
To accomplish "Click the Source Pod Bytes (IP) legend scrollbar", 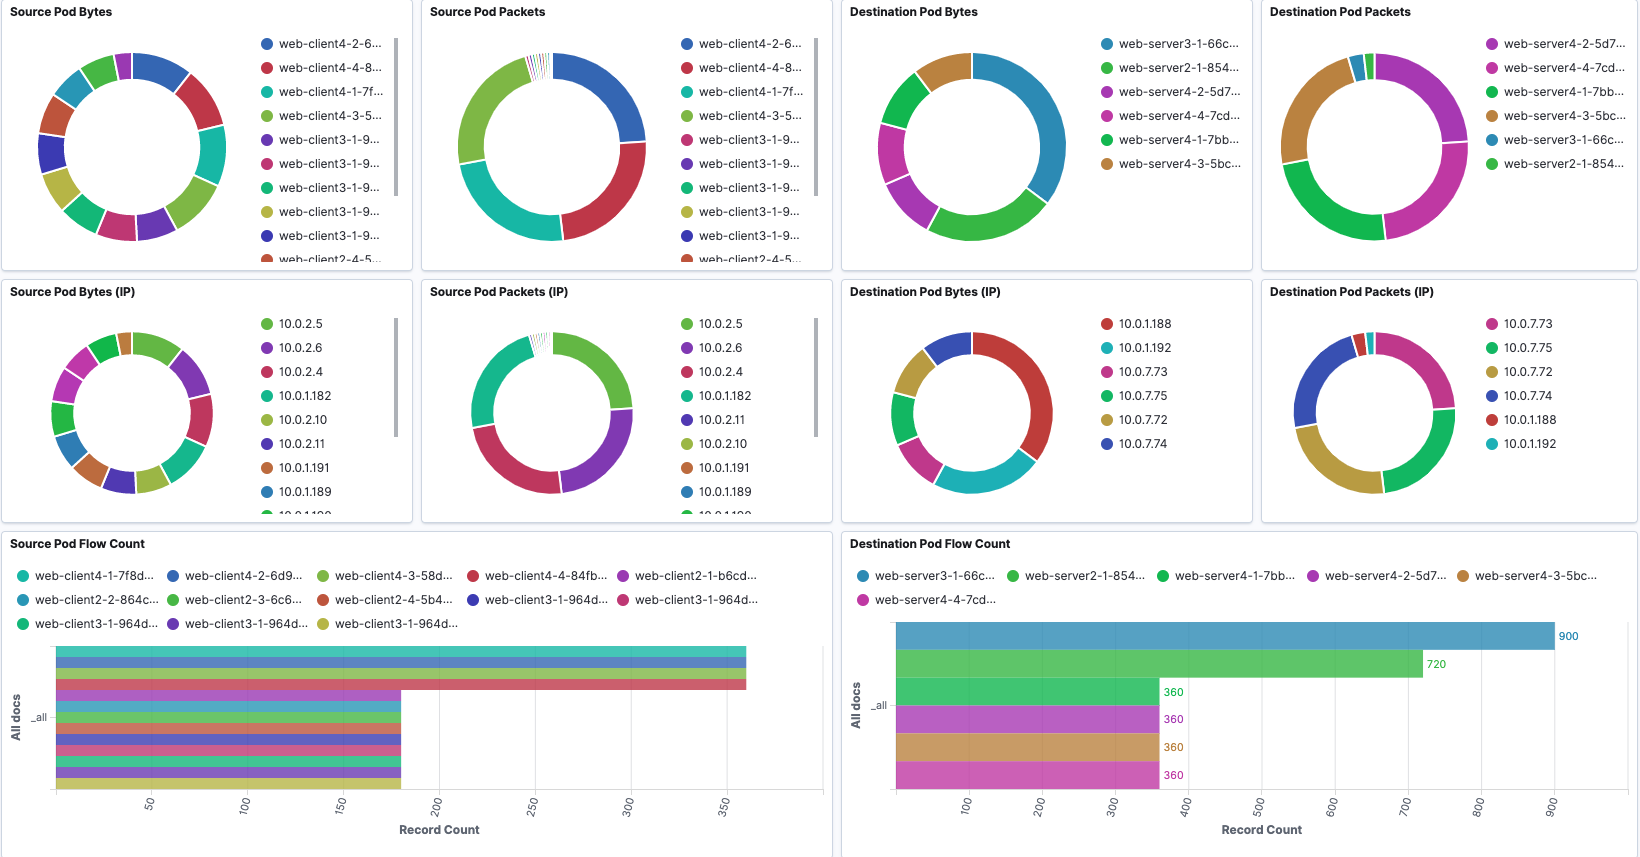I will coord(396,377).
